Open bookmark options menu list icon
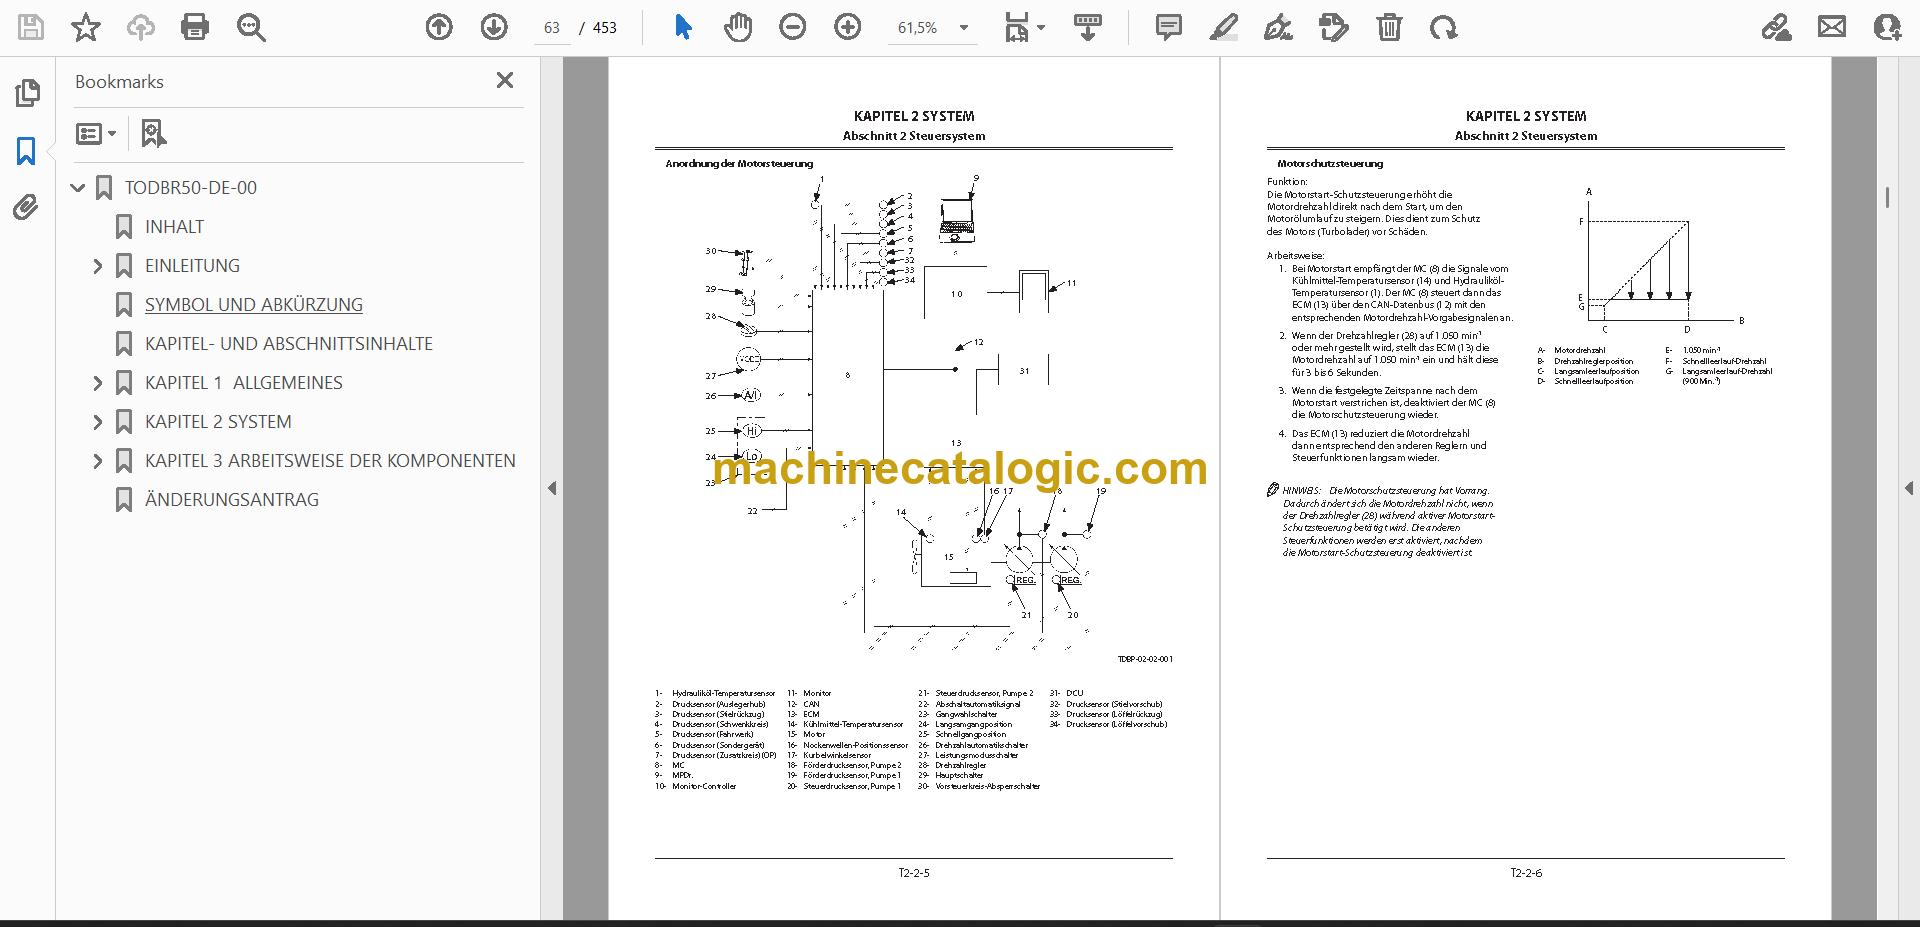This screenshot has height=927, width=1920. tap(96, 133)
